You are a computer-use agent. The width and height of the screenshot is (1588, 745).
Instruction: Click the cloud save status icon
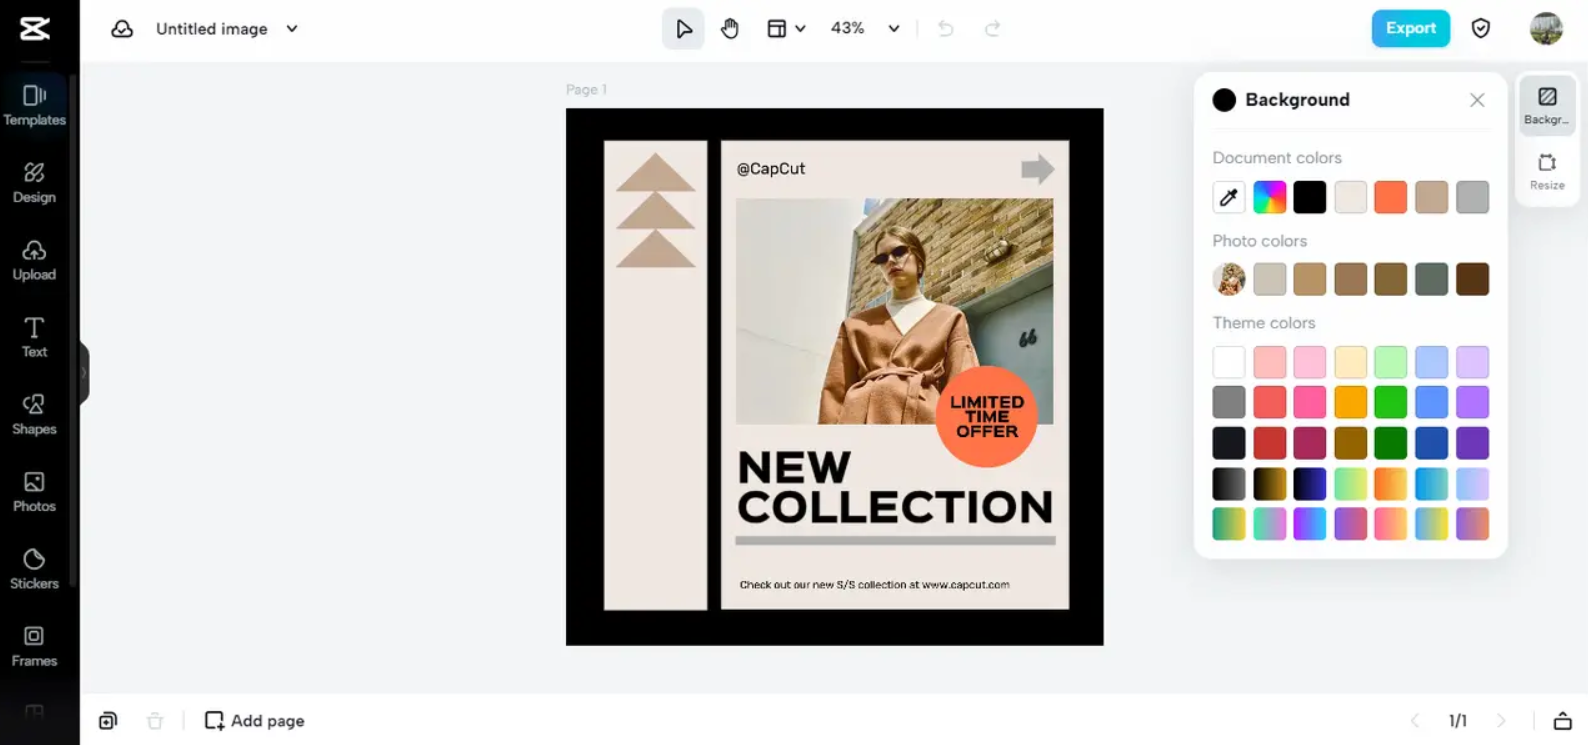tap(122, 29)
